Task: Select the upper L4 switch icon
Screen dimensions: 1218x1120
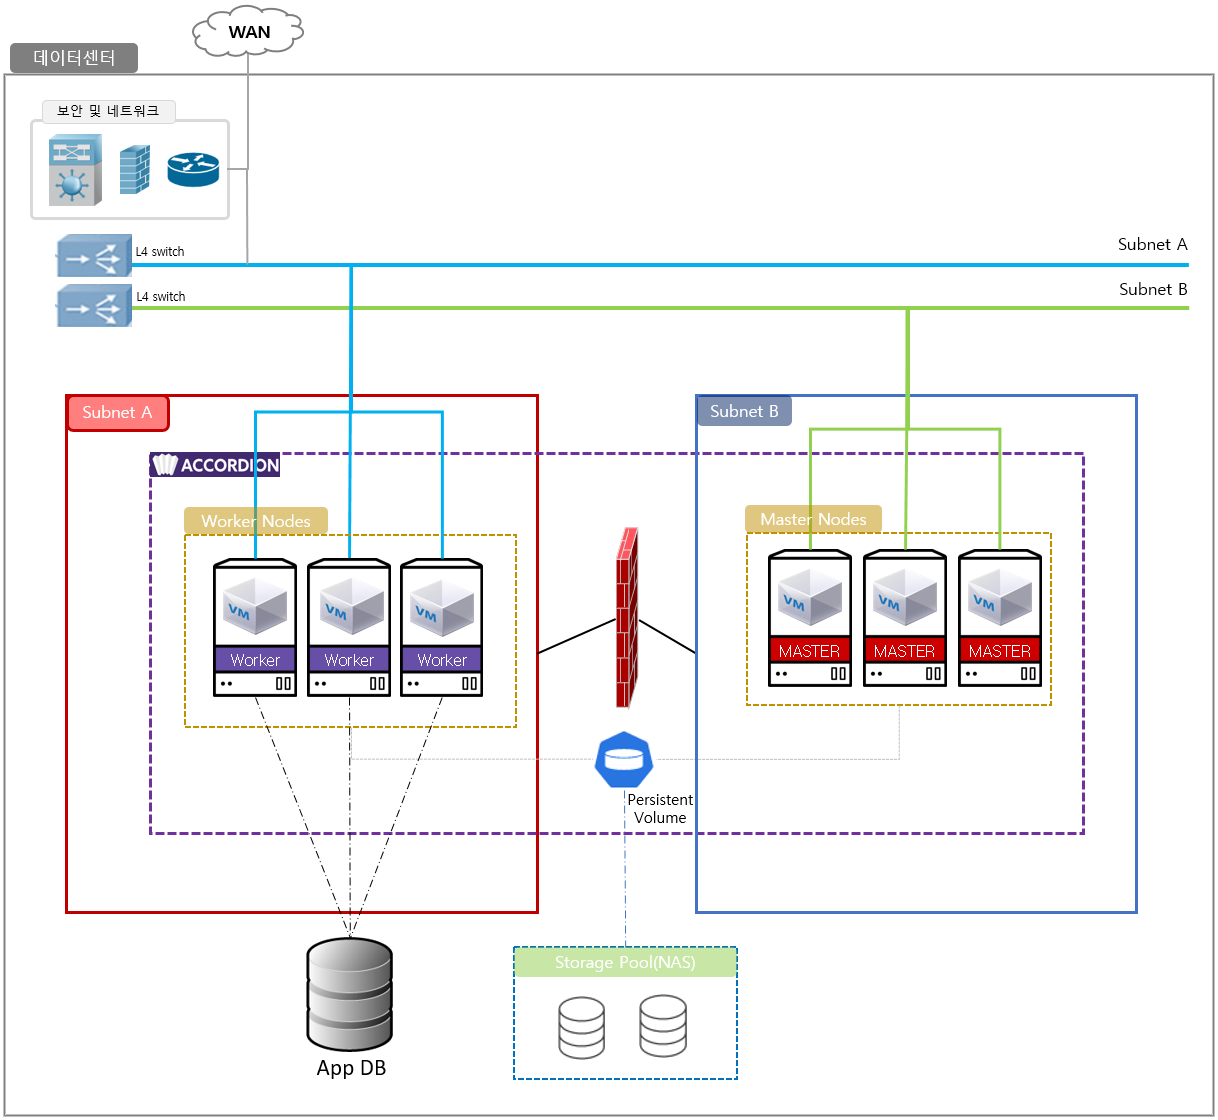Action: tap(93, 256)
